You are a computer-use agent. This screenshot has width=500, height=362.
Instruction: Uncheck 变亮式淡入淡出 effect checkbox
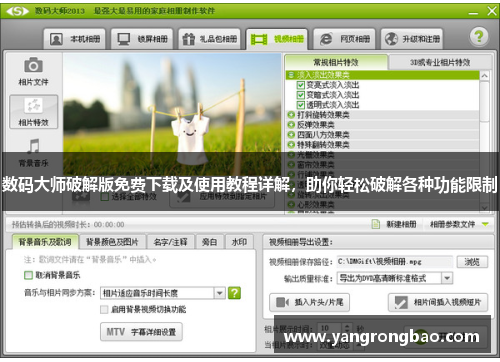click(301, 85)
